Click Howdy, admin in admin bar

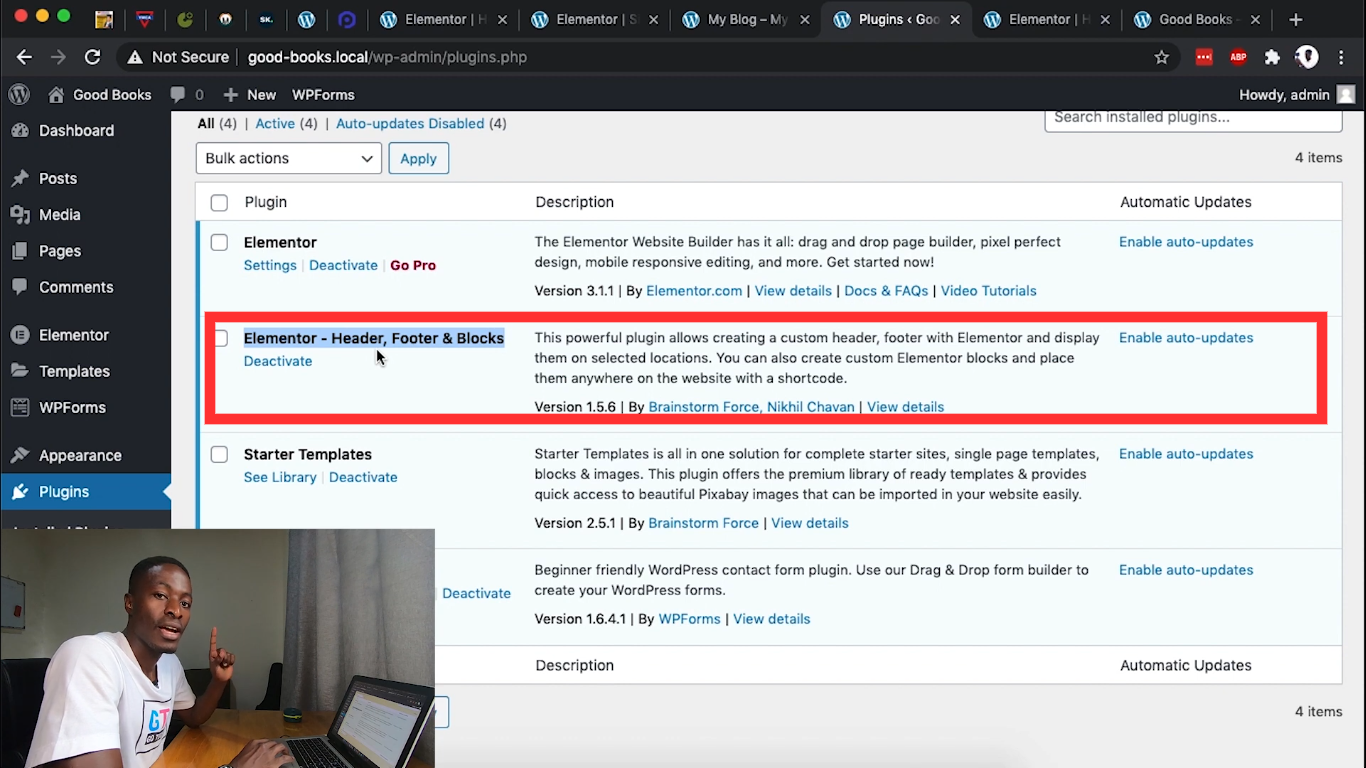pyautogui.click(x=1284, y=95)
